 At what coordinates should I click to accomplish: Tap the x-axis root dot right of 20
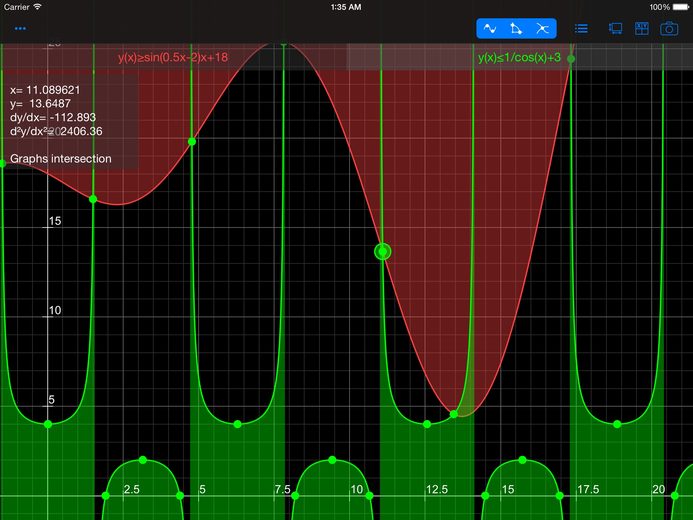click(x=675, y=496)
